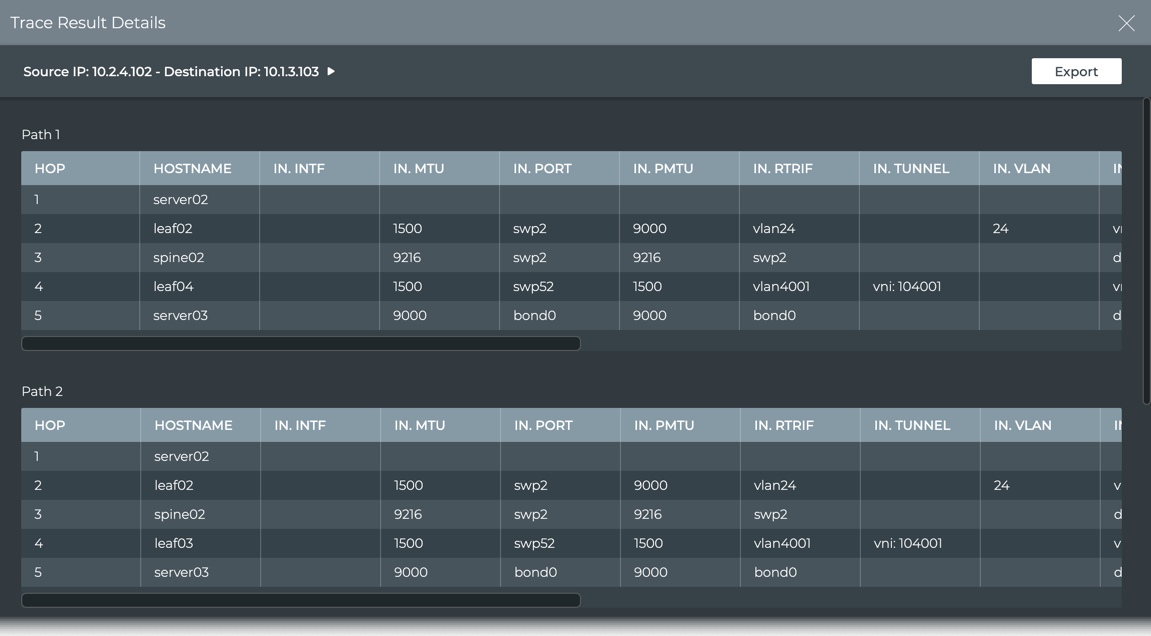Select leaf03 hostname in Path 2
Screen dimensions: 1151x636
[174, 543]
